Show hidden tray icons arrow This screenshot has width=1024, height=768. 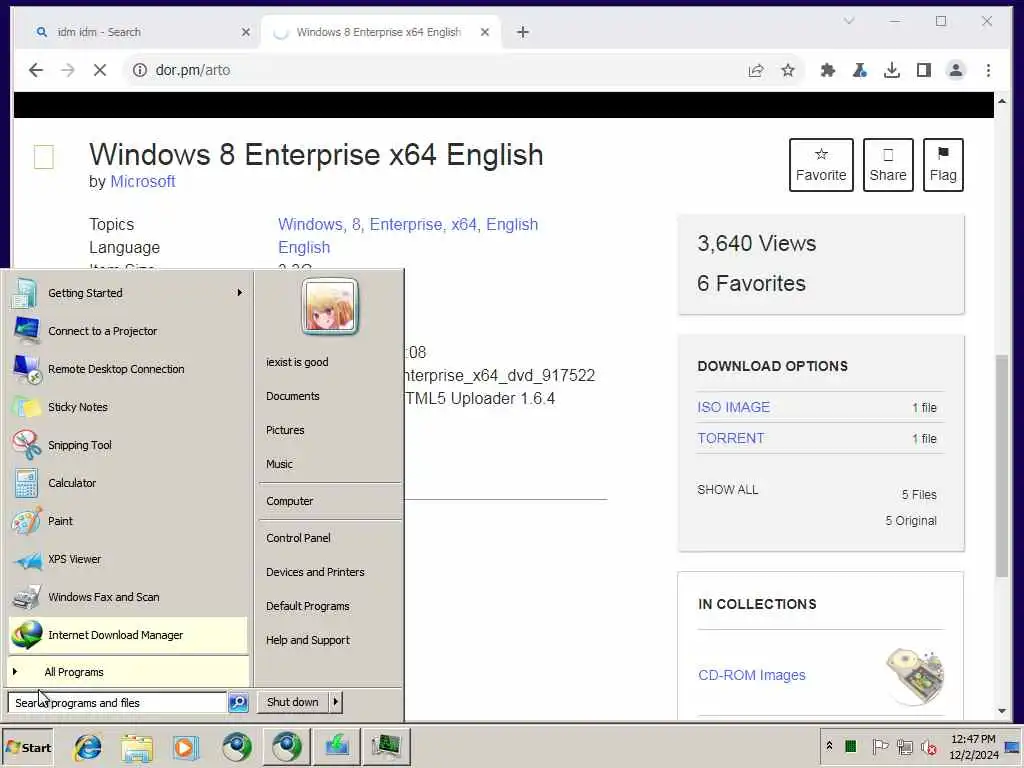pyautogui.click(x=829, y=746)
